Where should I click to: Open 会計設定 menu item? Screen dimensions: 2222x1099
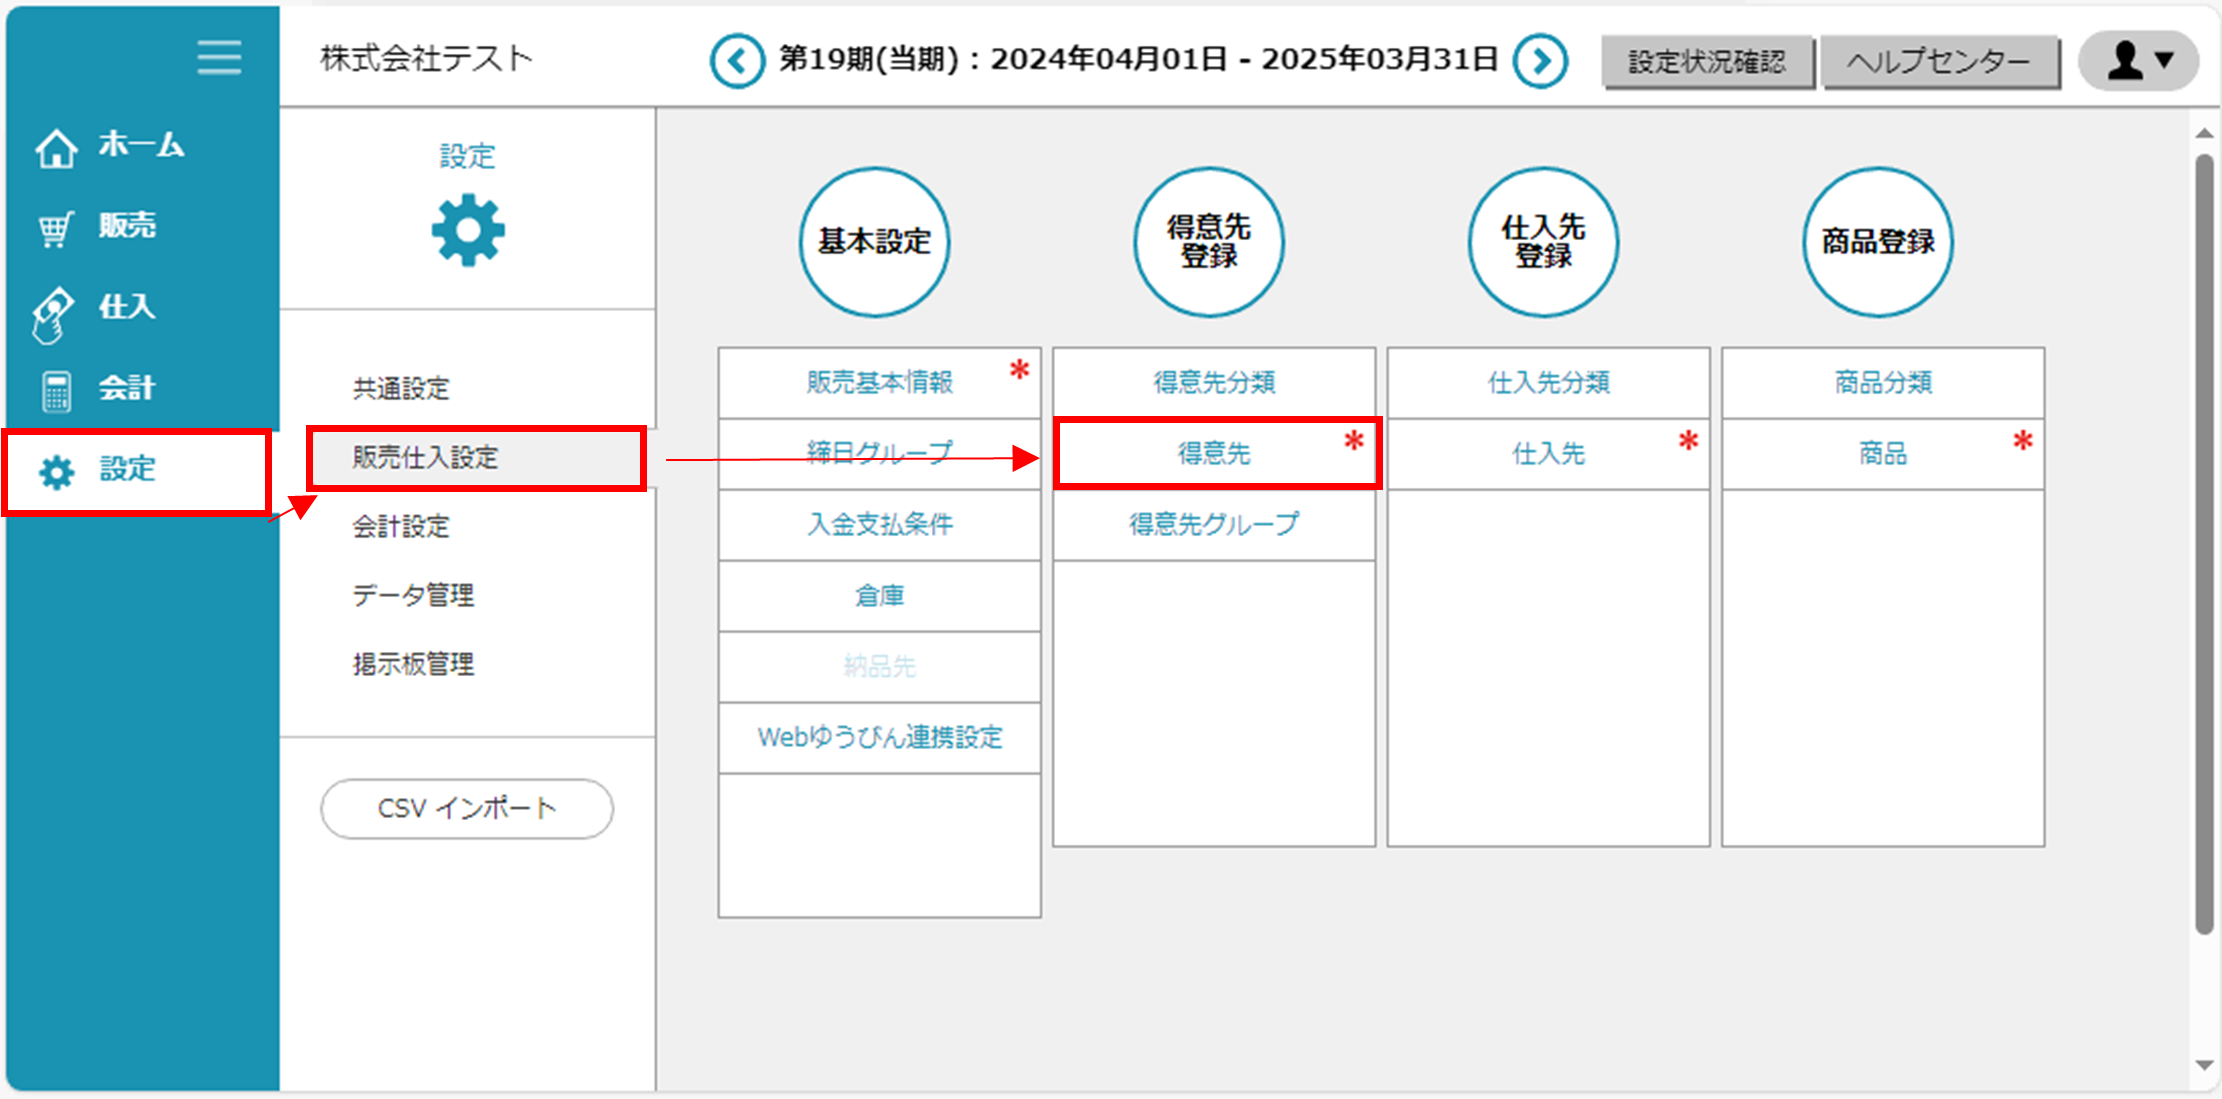click(401, 526)
